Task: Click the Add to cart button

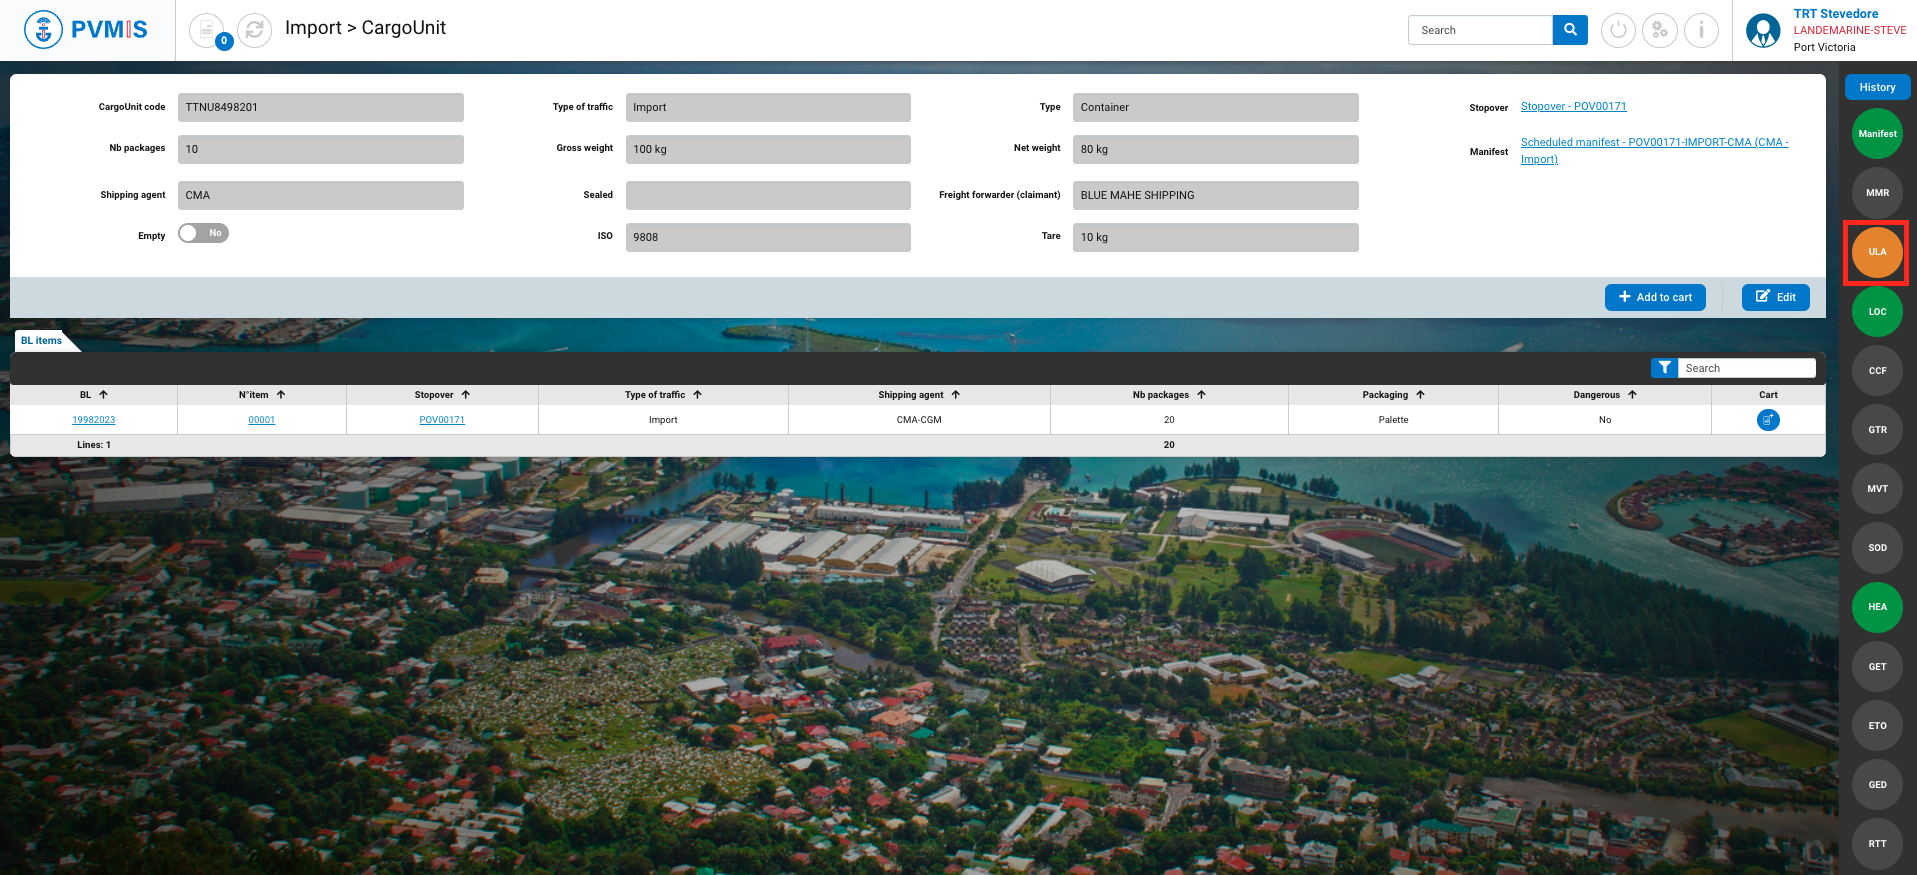Action: (x=1655, y=297)
